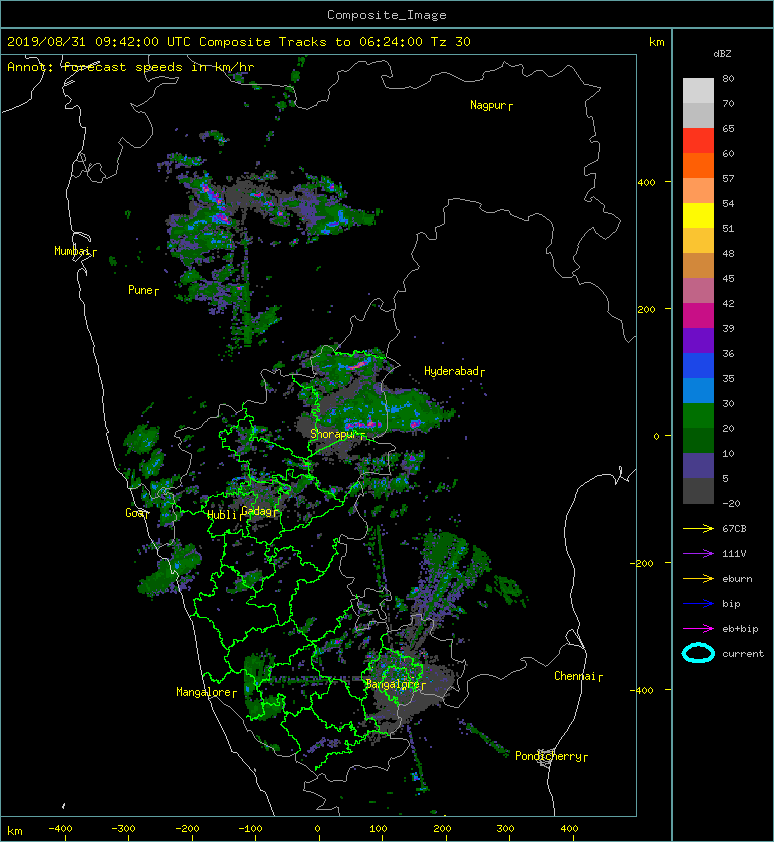774x842 pixels.
Task: Select the Shorapur station label
Action: (333, 434)
